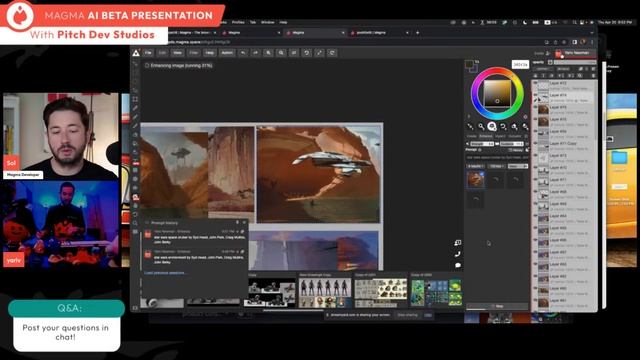Pin the Prompt history panel
This screenshot has height=360, width=640.
[237, 222]
